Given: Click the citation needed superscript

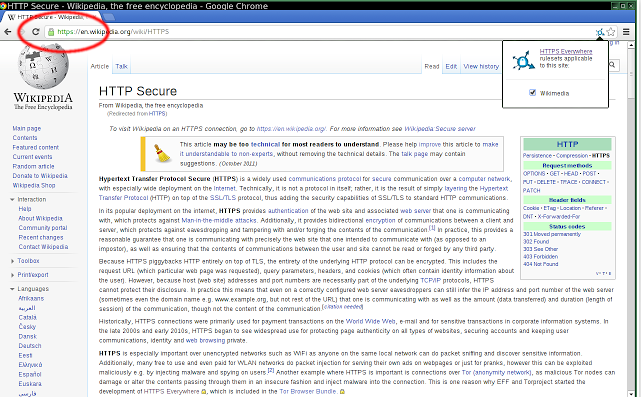Looking at the screenshot, I should (343, 307).
